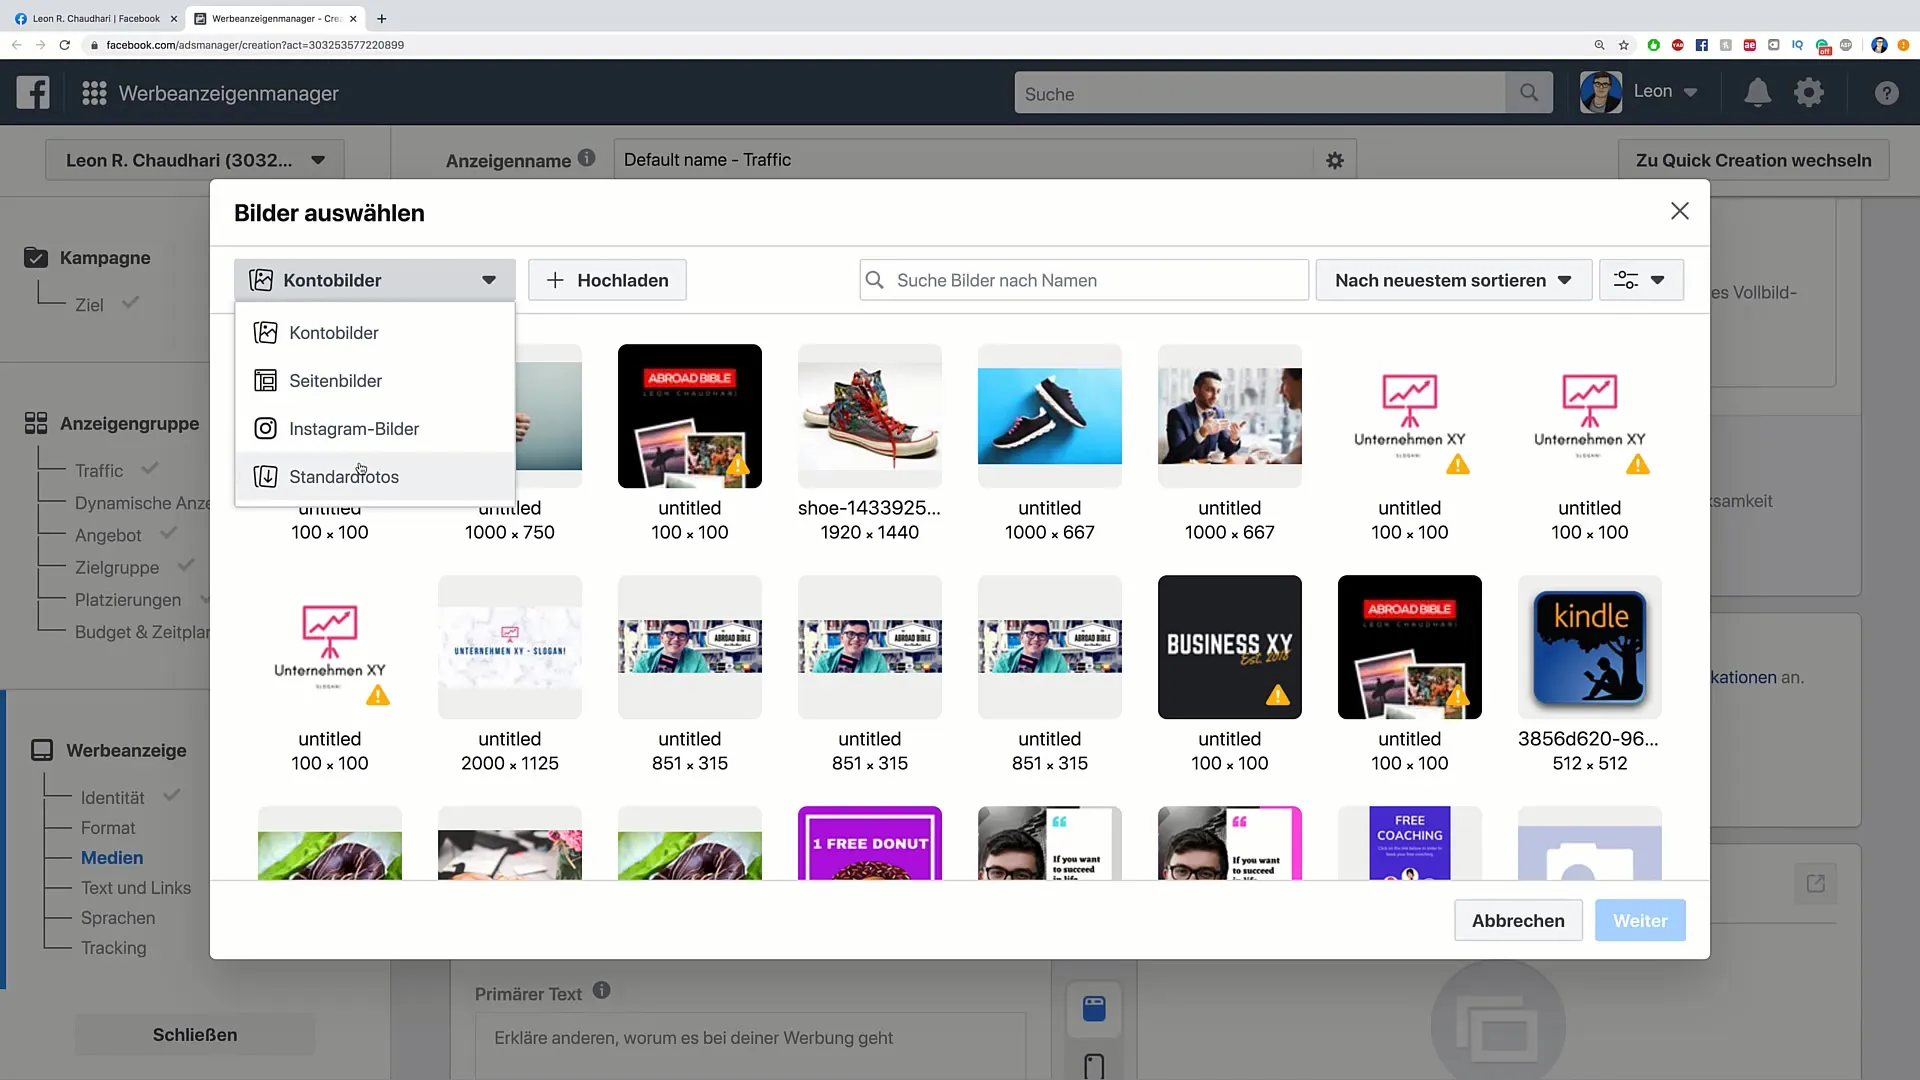This screenshot has height=1080, width=1920.
Task: Open Text und Links in sidebar
Action: pos(136,888)
